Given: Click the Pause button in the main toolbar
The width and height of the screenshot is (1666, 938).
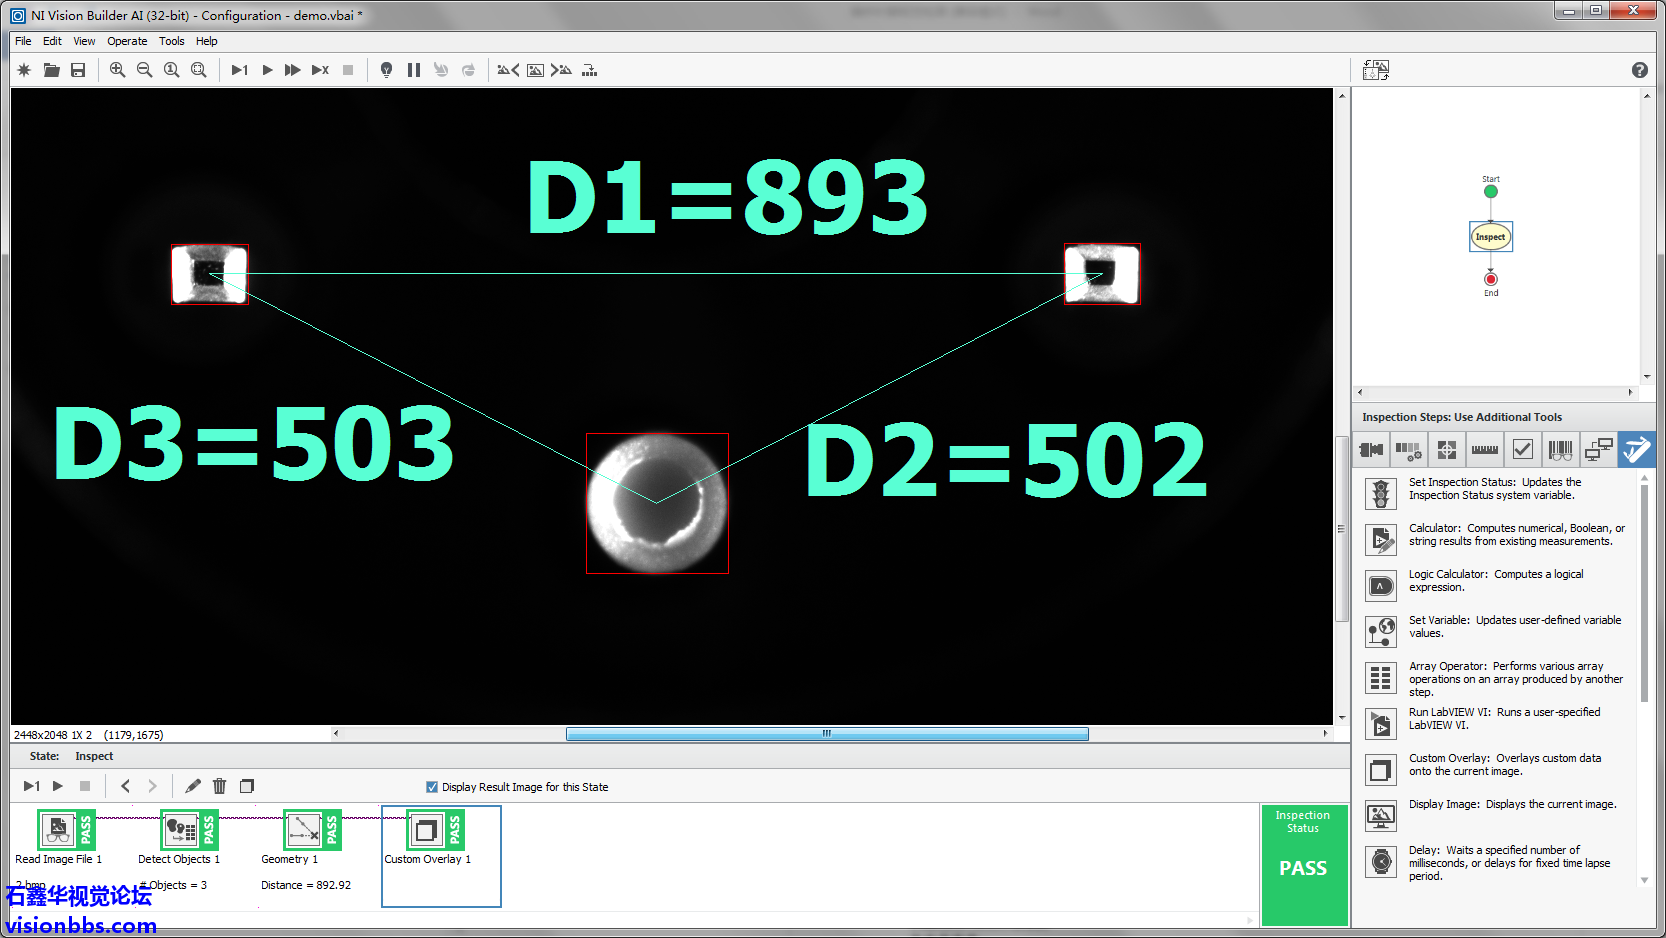Looking at the screenshot, I should (x=414, y=70).
